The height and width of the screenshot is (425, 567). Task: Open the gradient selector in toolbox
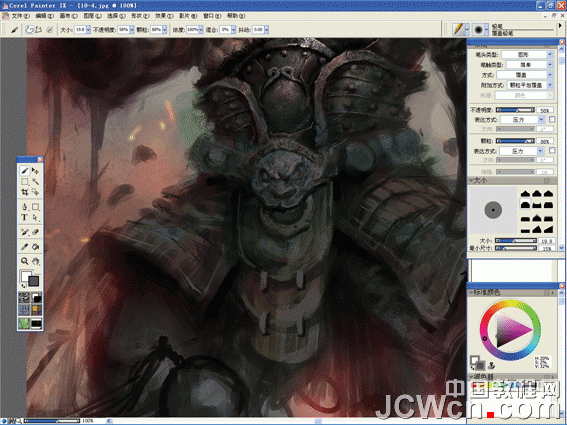click(36, 298)
